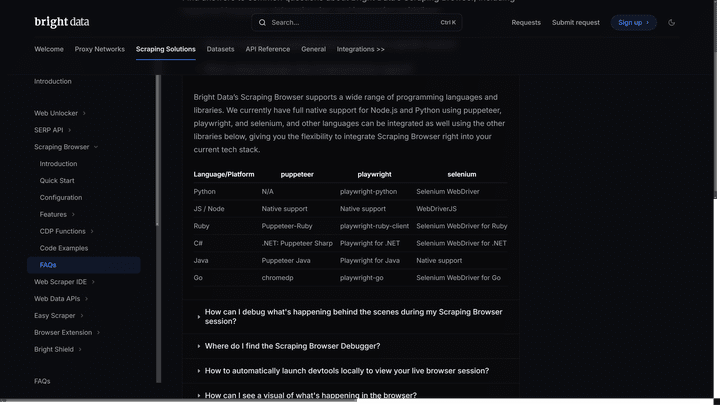Viewport: 720px width, 405px height.
Task: Open the Integrations >> tab
Action: [360, 49]
